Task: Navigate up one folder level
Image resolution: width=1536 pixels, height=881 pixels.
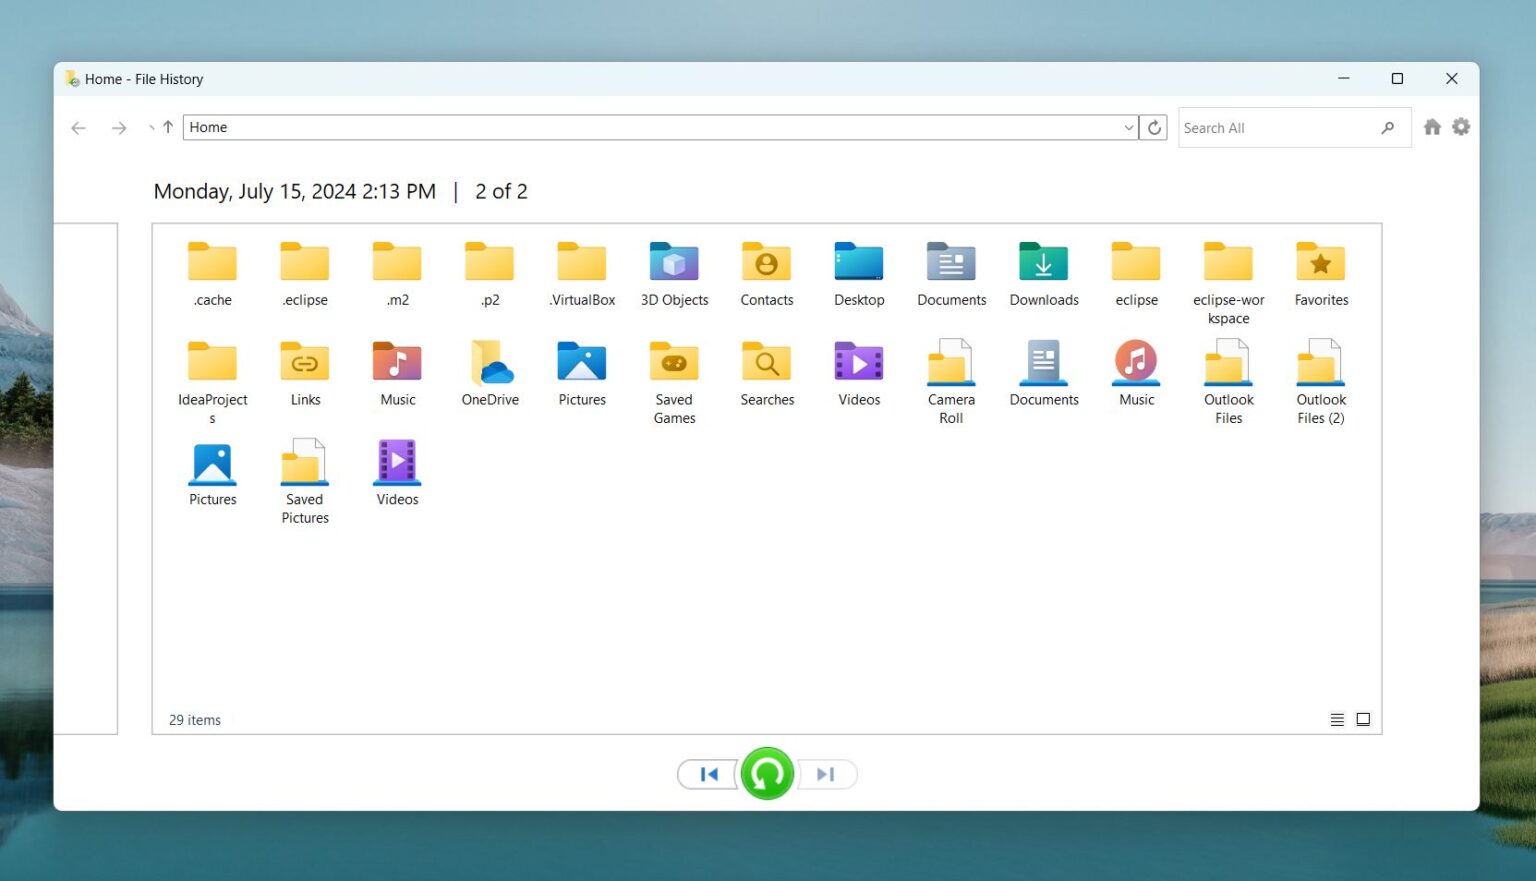Action: click(167, 127)
